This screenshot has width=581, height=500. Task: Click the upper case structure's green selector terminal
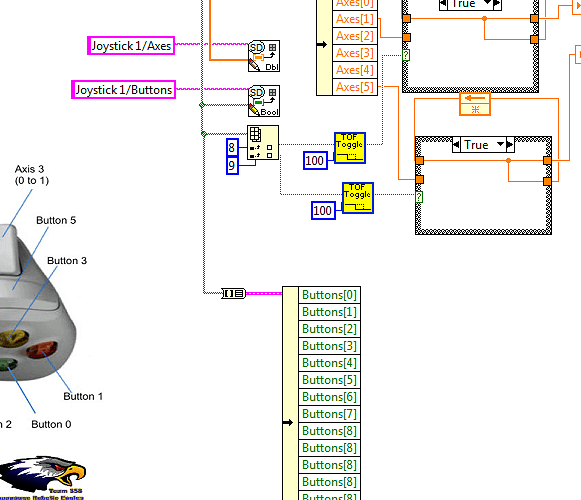coord(406,55)
